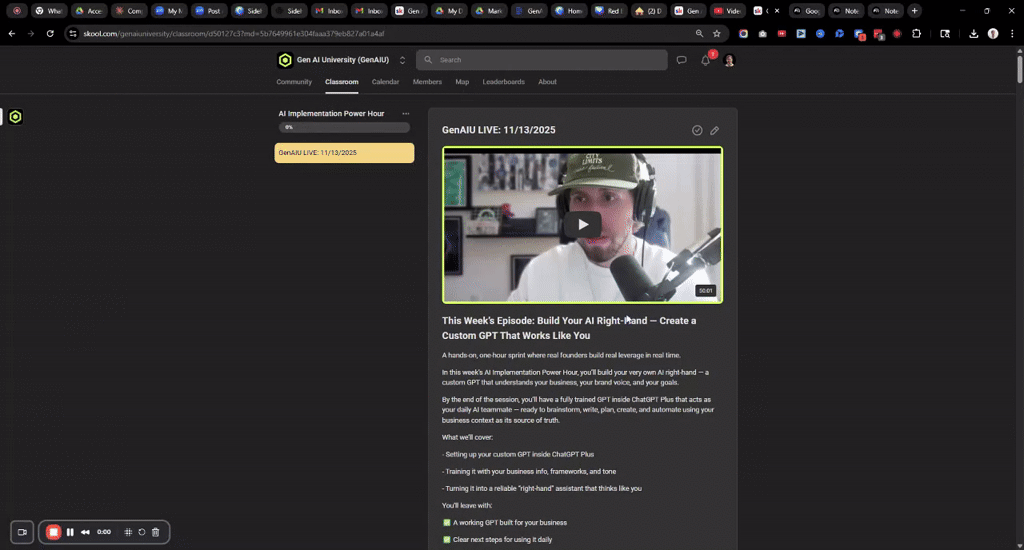Restart the recording with circular arrow icon

(142, 532)
